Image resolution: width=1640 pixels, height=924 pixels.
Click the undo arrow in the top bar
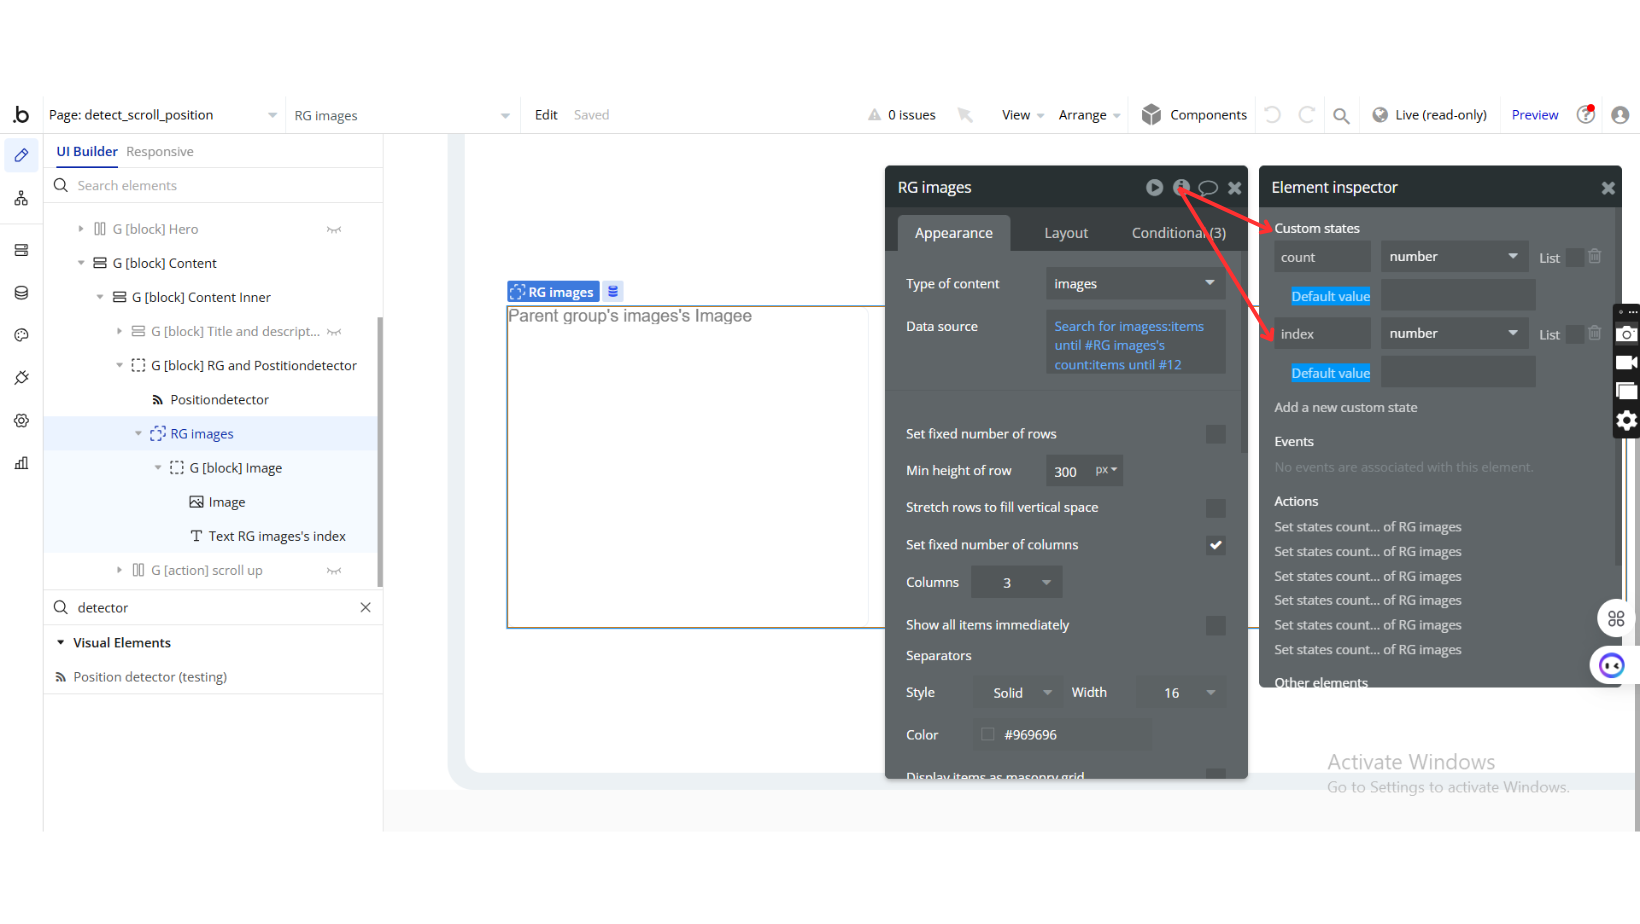point(1273,115)
